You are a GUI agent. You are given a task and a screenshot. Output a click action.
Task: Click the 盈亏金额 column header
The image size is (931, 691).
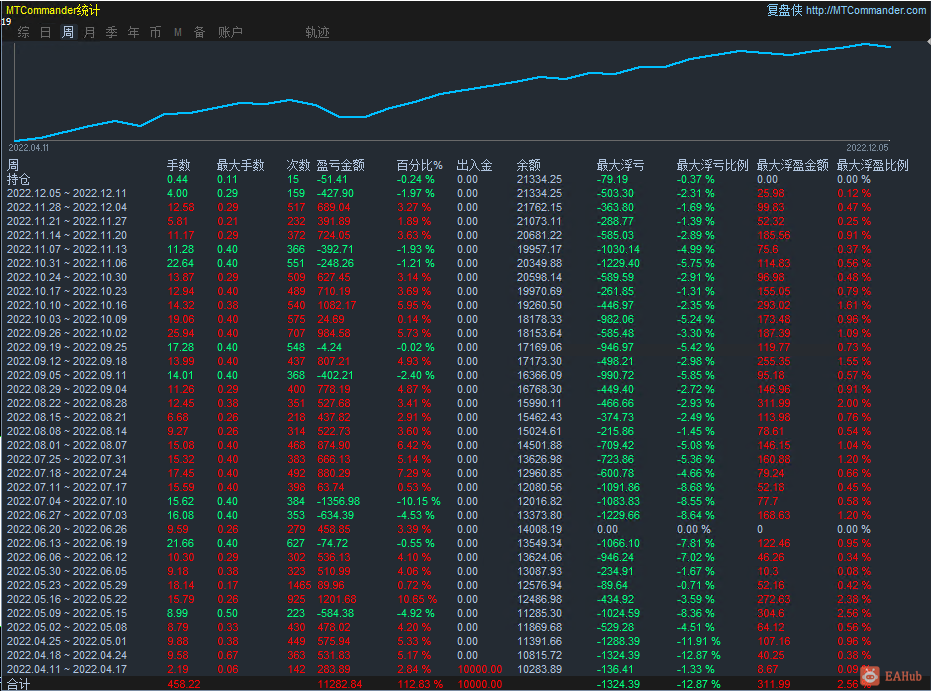click(x=340, y=165)
